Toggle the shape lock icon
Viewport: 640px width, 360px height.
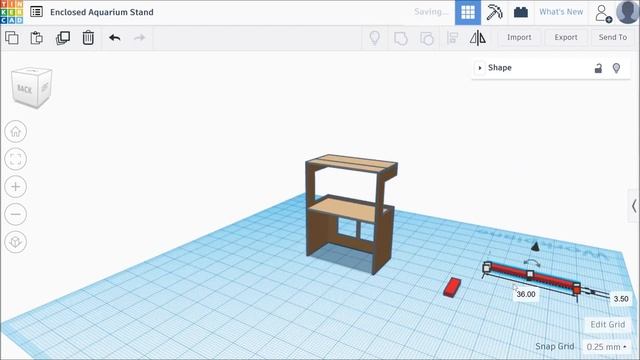click(x=598, y=68)
